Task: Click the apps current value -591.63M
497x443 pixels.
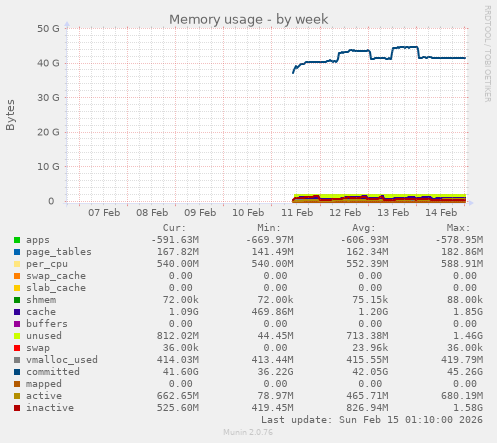Action: [x=175, y=240]
